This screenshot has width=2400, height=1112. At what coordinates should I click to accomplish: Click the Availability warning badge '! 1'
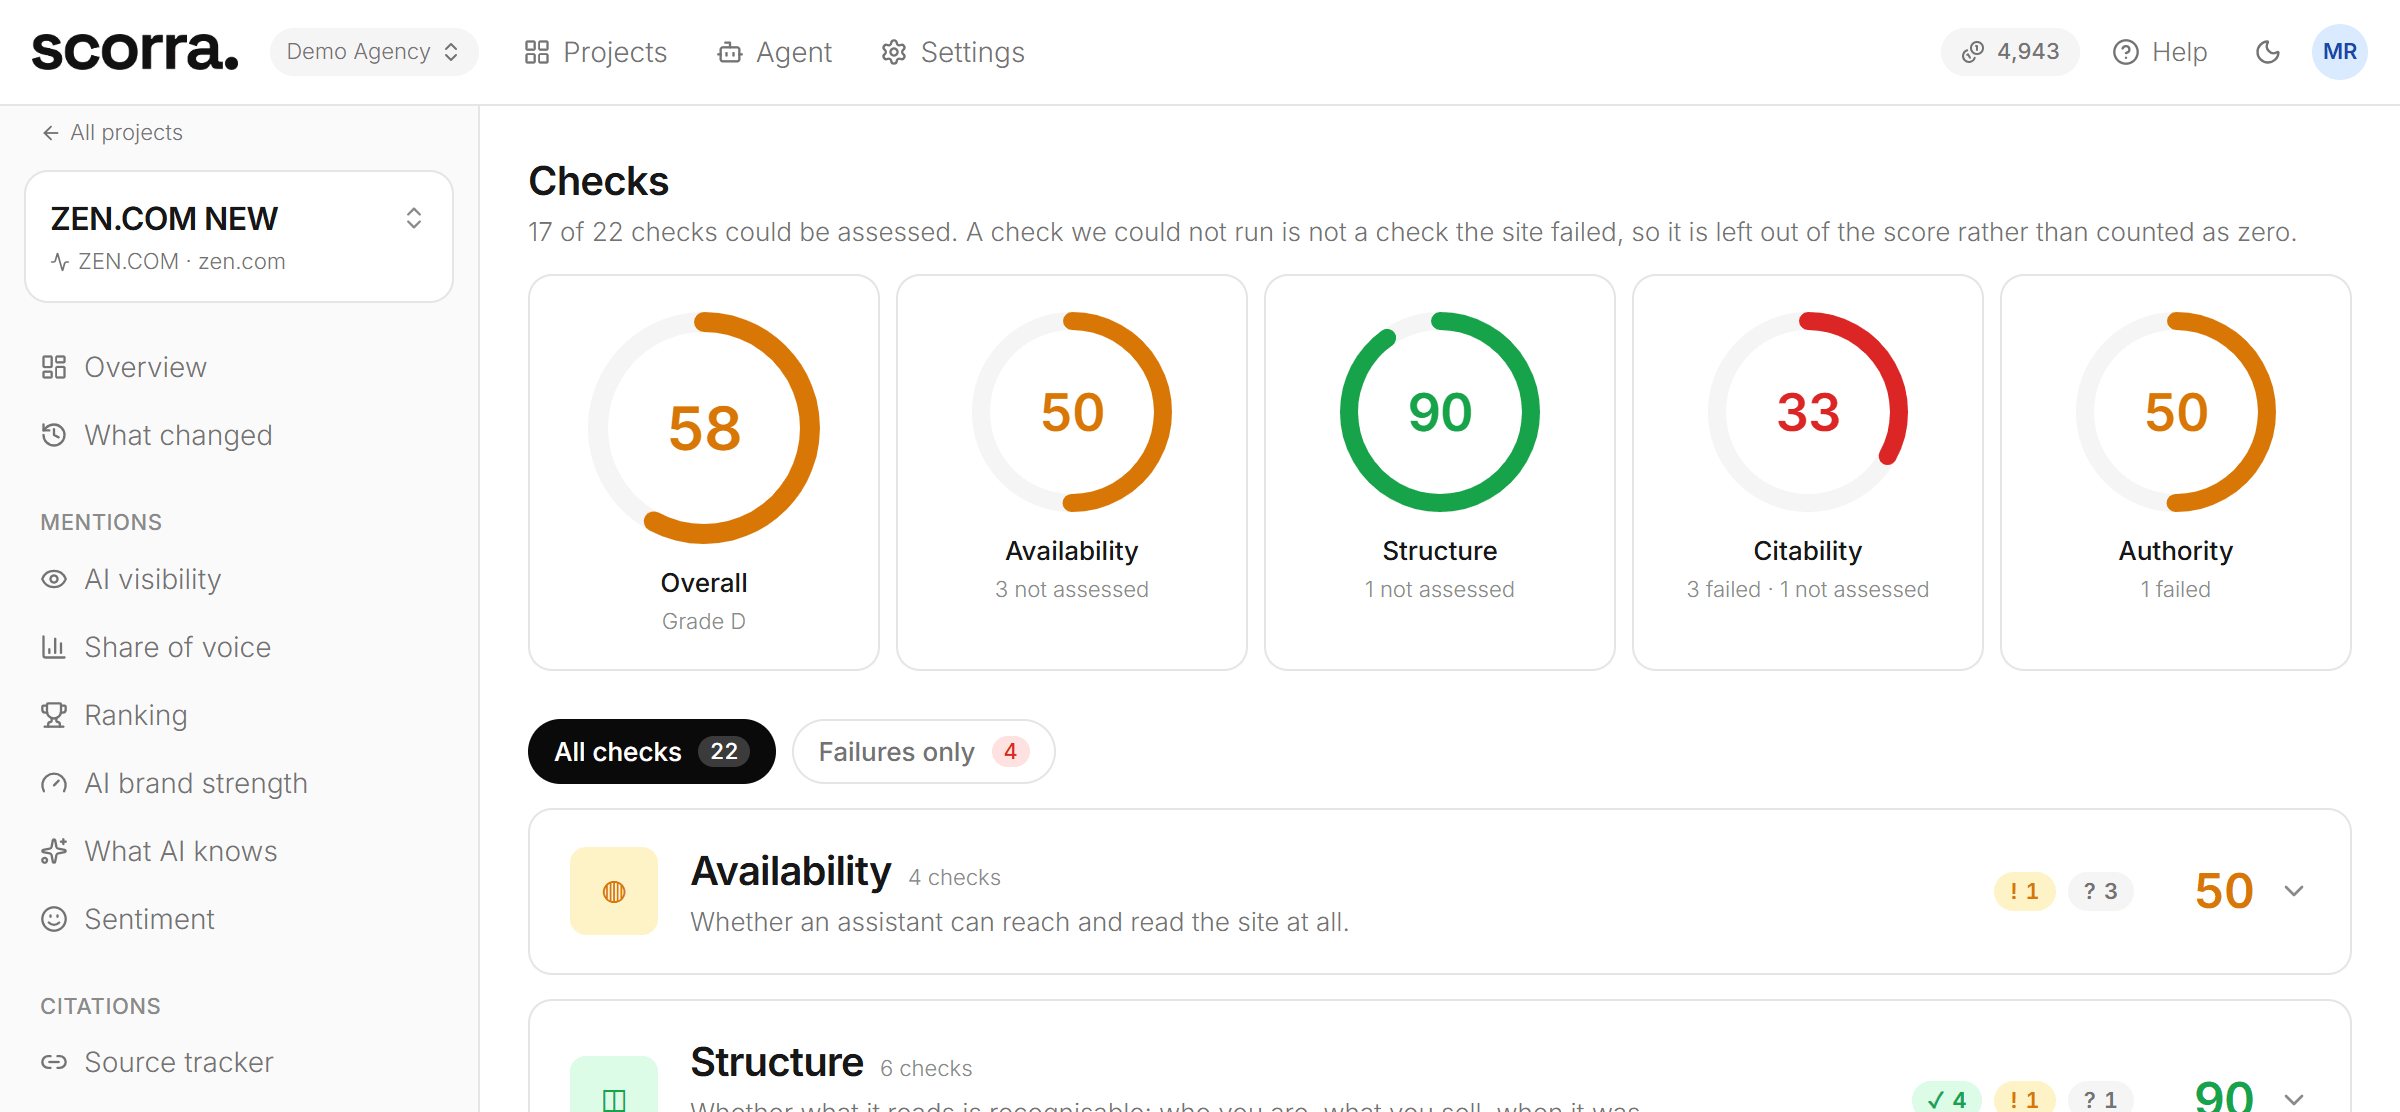coord(2024,891)
